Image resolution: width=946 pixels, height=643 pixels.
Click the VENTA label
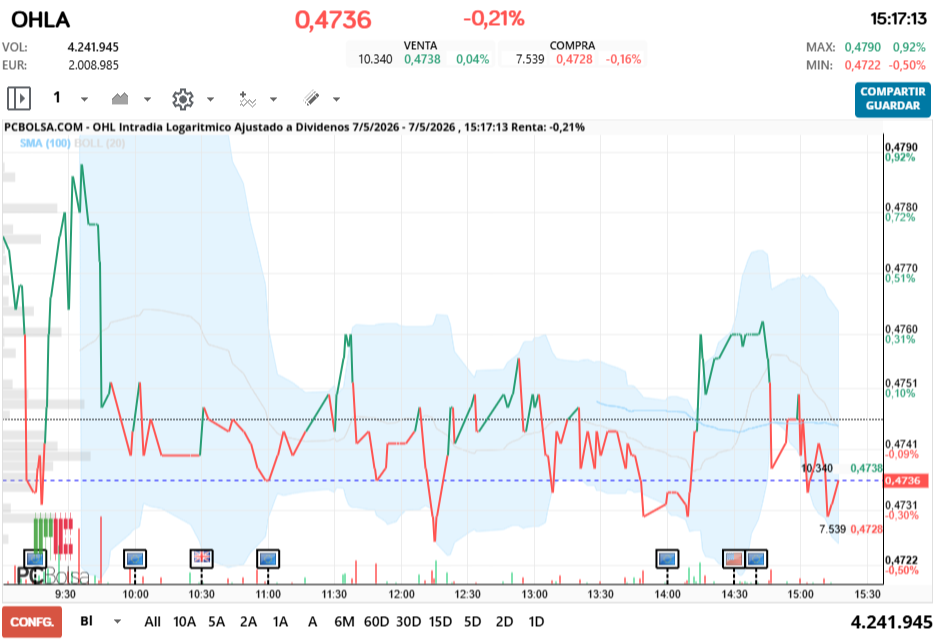(420, 45)
